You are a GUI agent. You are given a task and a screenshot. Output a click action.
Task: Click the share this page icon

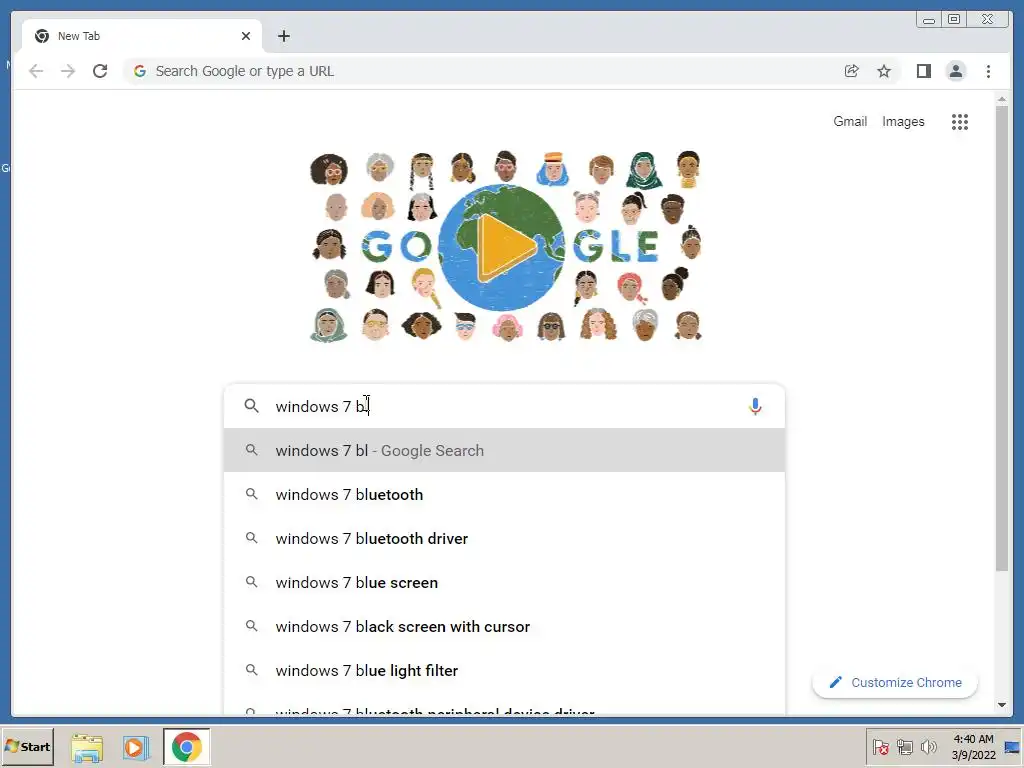click(852, 71)
